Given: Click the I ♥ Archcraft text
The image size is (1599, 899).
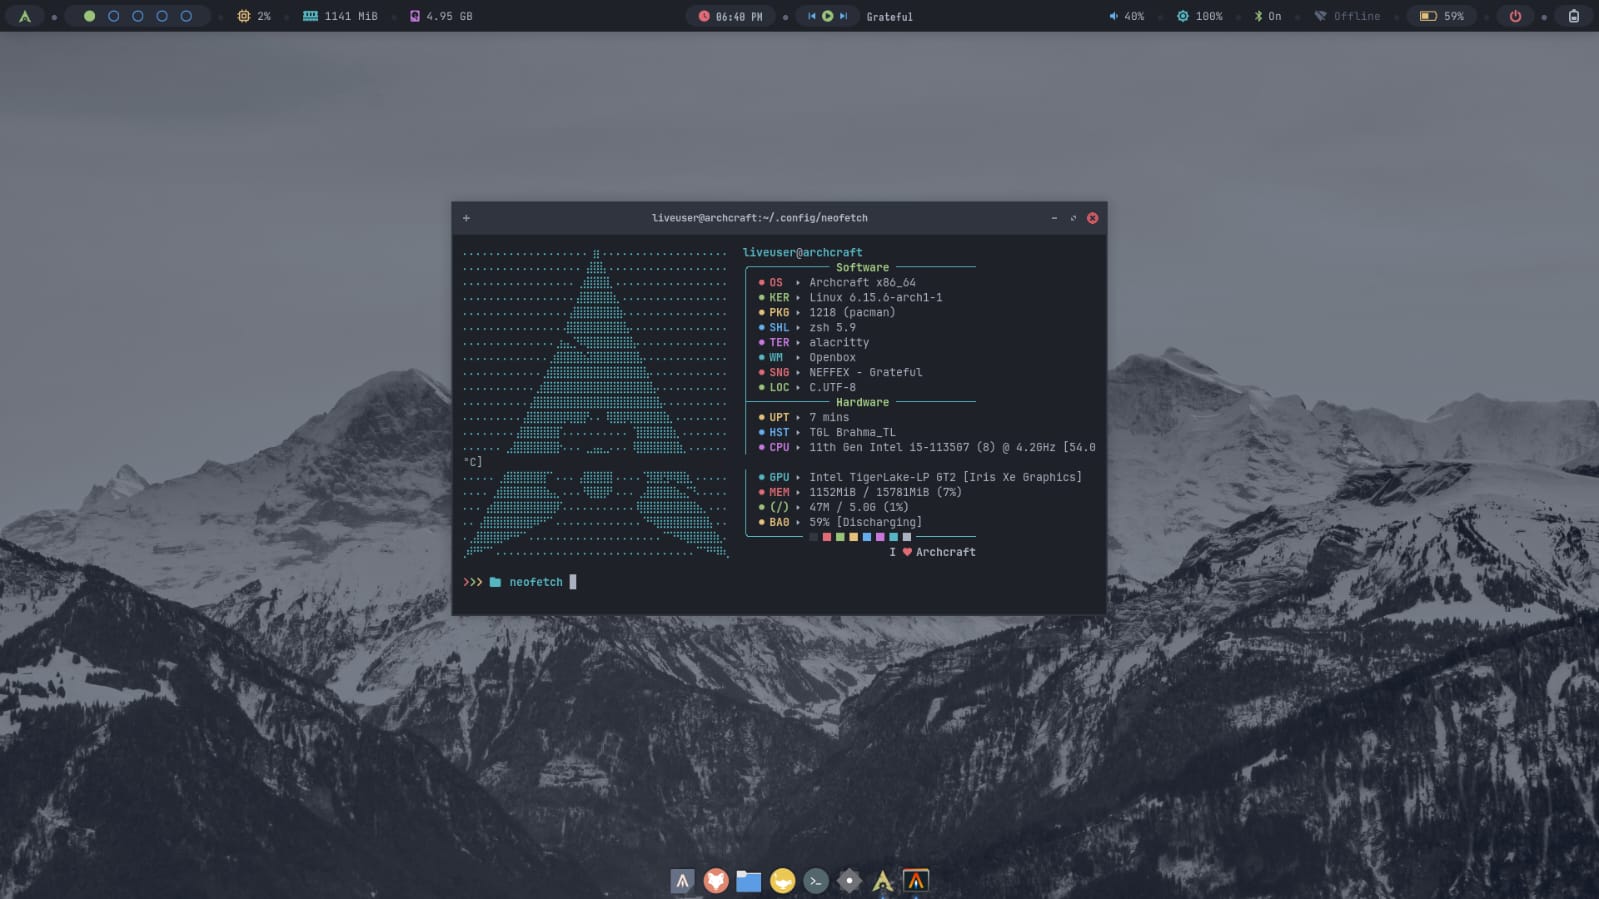Looking at the screenshot, I should tap(932, 552).
